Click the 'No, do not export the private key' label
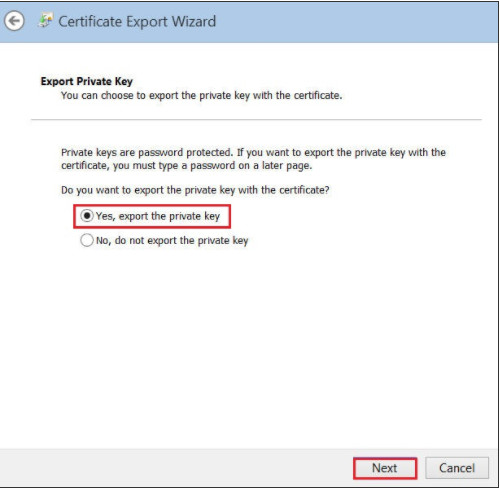Image resolution: width=500 pixels, height=492 pixels. tap(172, 240)
